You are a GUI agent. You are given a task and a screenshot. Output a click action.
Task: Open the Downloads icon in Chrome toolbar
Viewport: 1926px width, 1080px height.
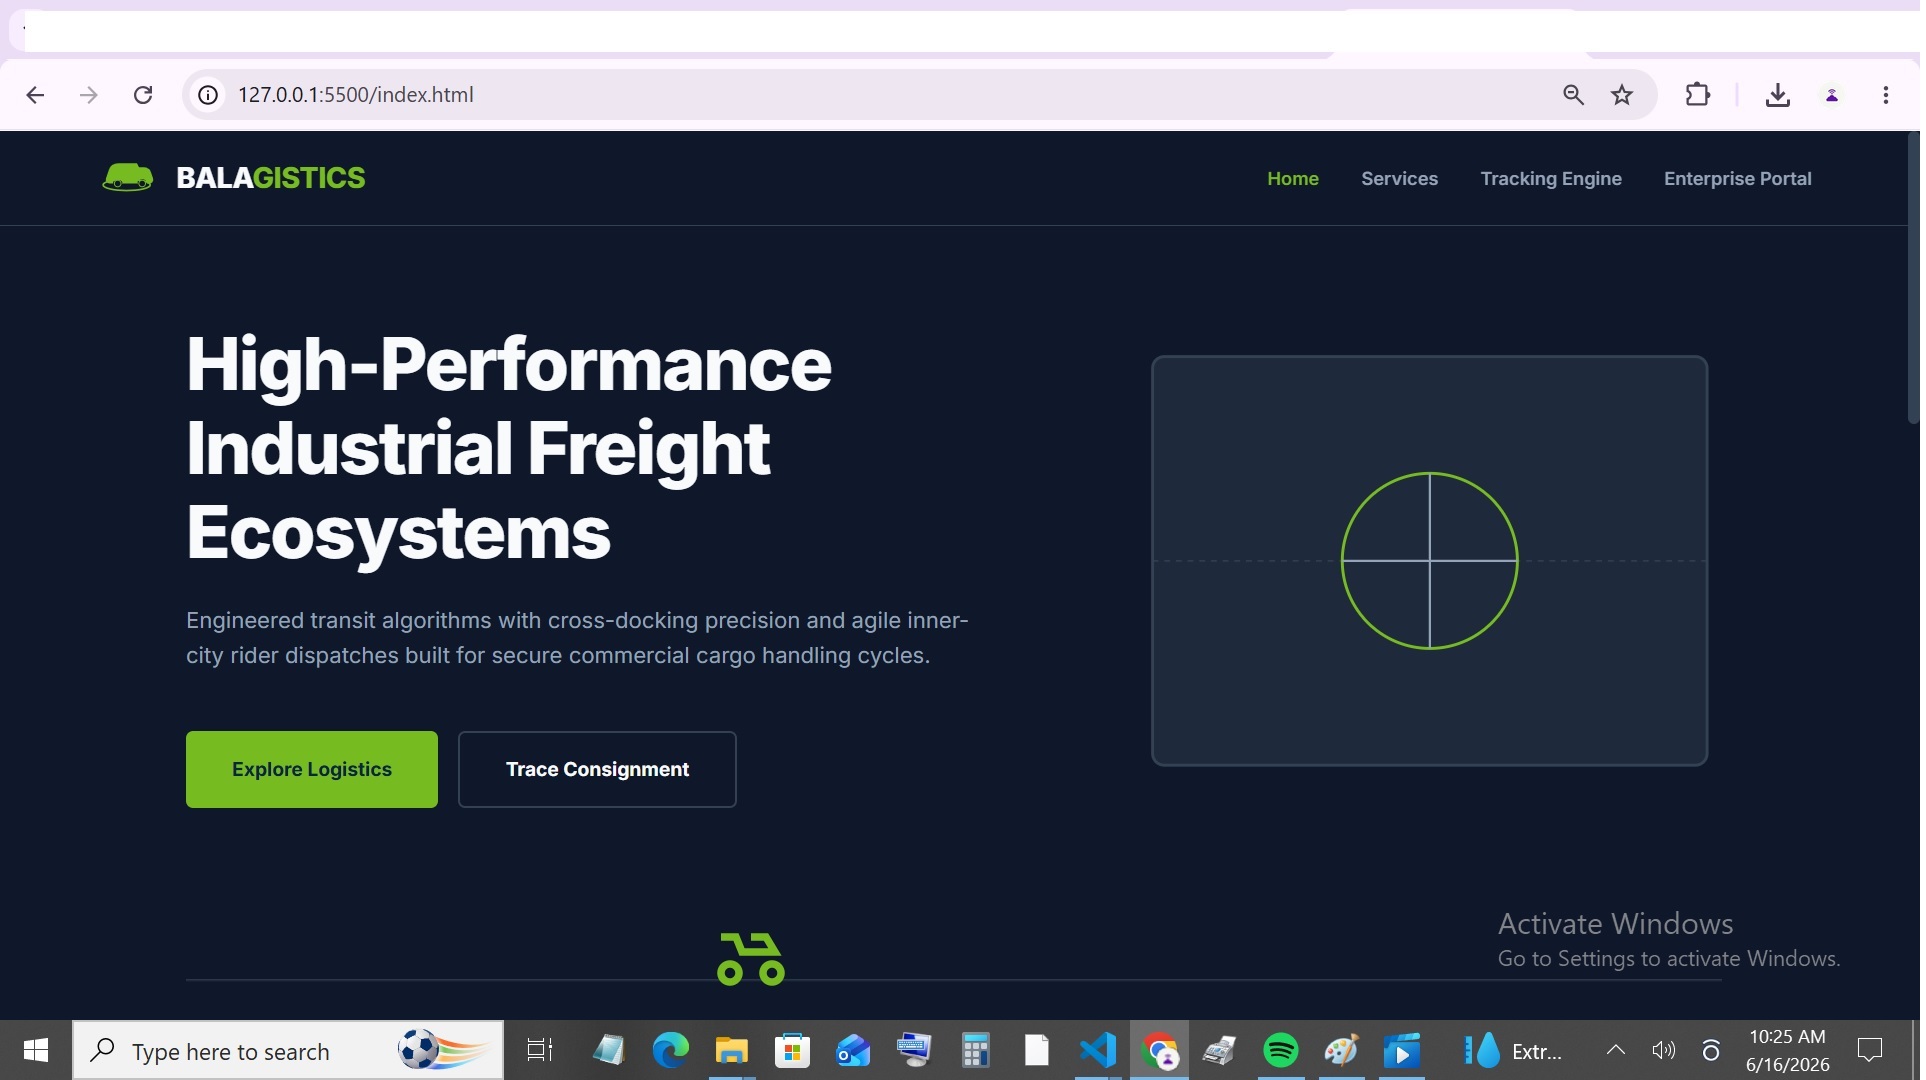tap(1778, 95)
